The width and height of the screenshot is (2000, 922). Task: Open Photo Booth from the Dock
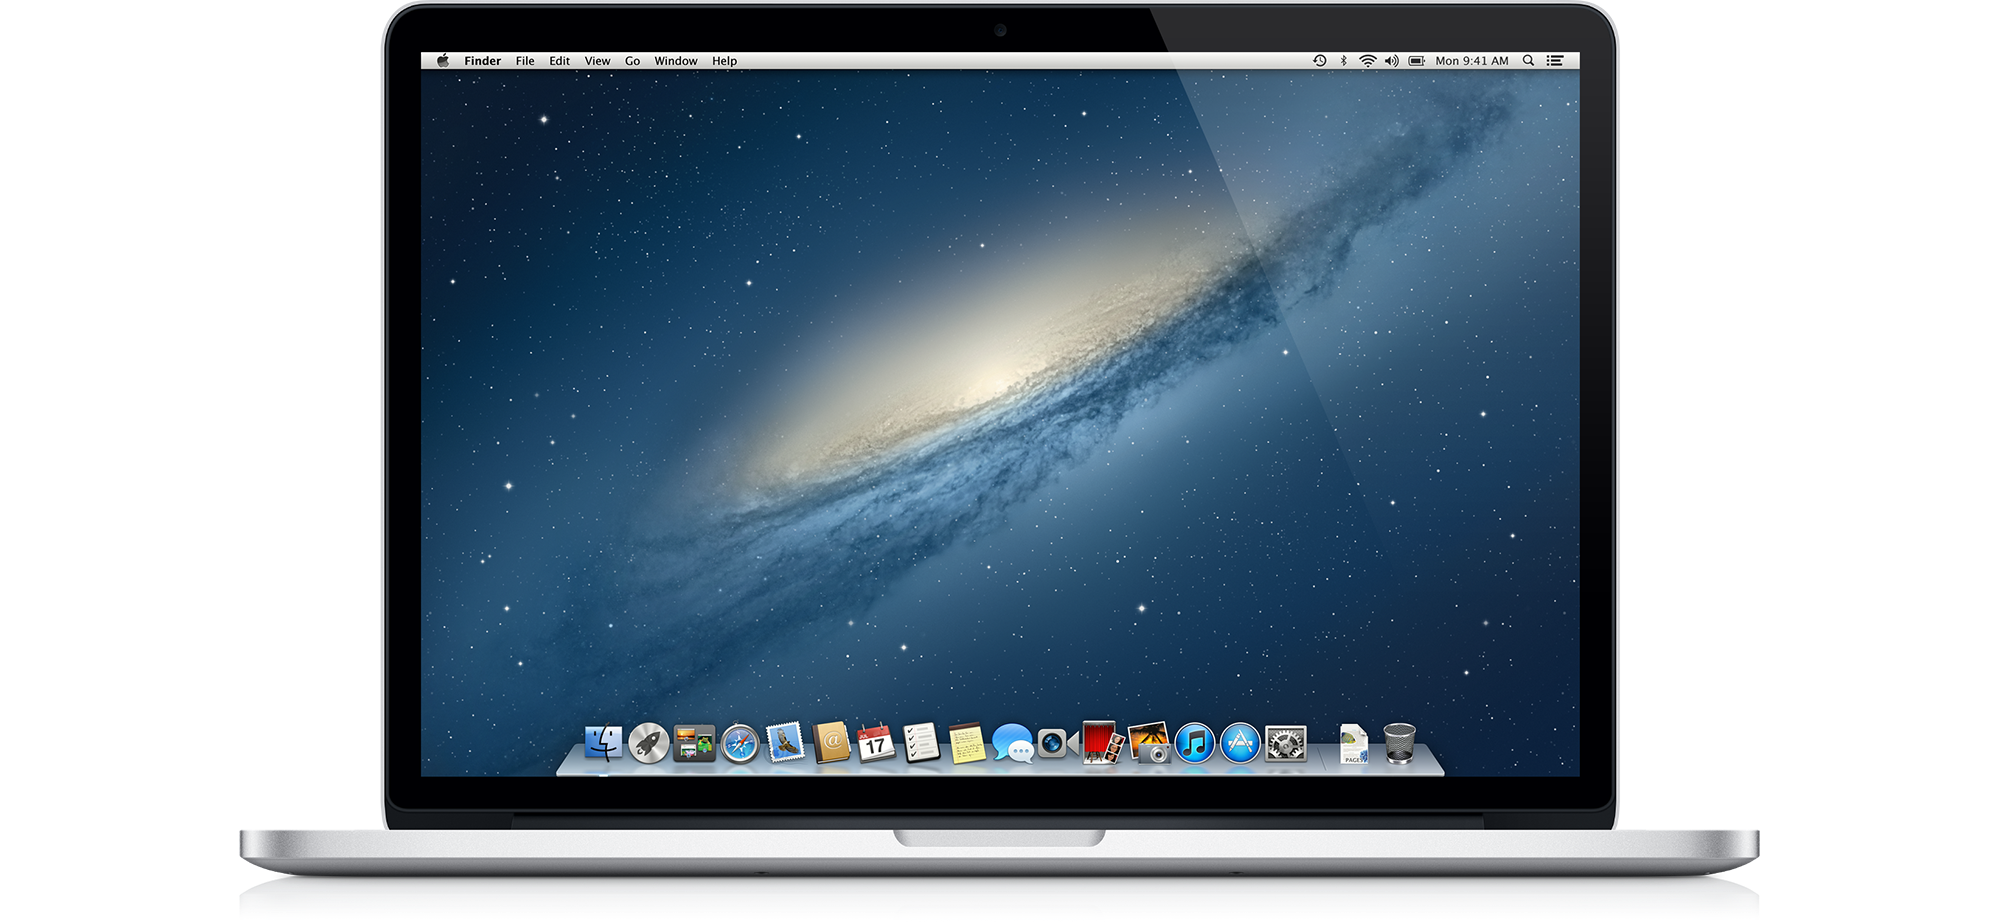click(1102, 743)
